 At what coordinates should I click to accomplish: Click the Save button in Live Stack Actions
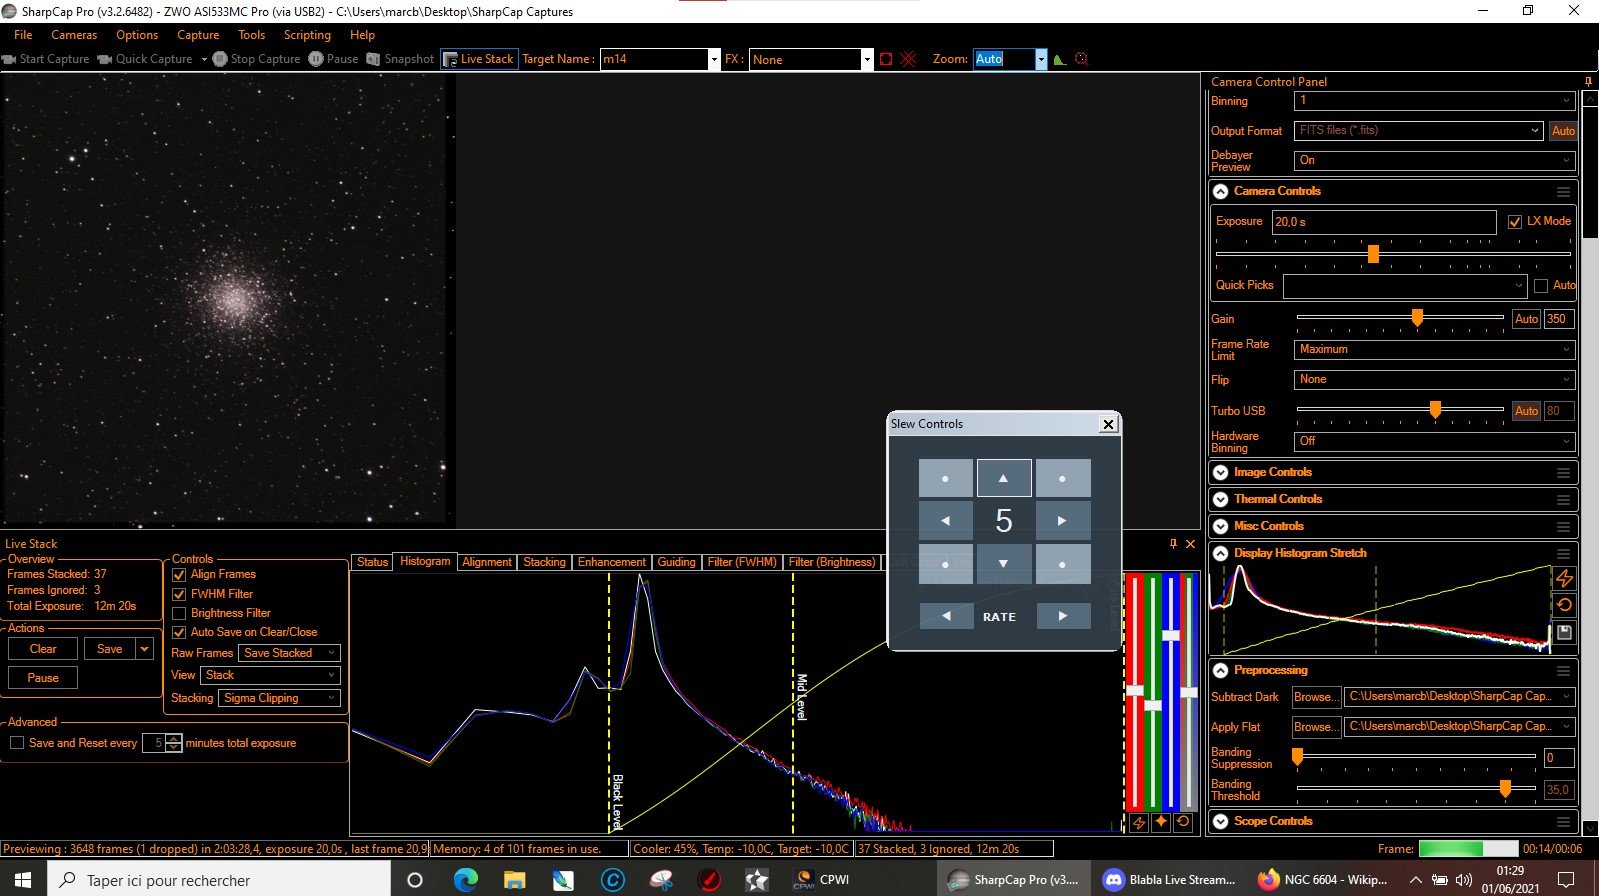[110, 649]
